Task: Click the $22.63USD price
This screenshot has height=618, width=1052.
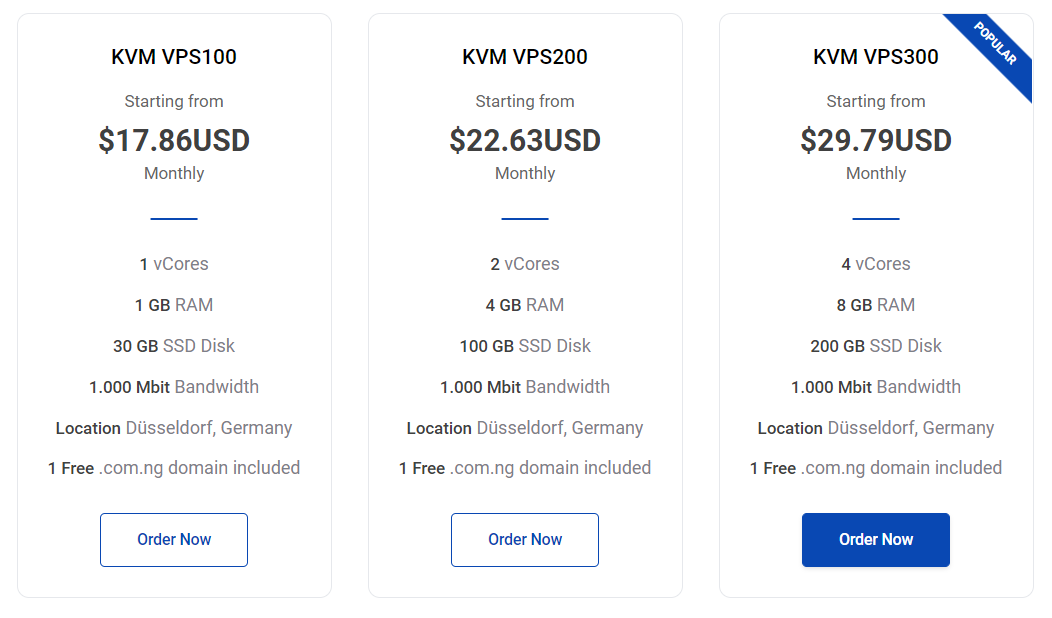Action: coord(525,140)
